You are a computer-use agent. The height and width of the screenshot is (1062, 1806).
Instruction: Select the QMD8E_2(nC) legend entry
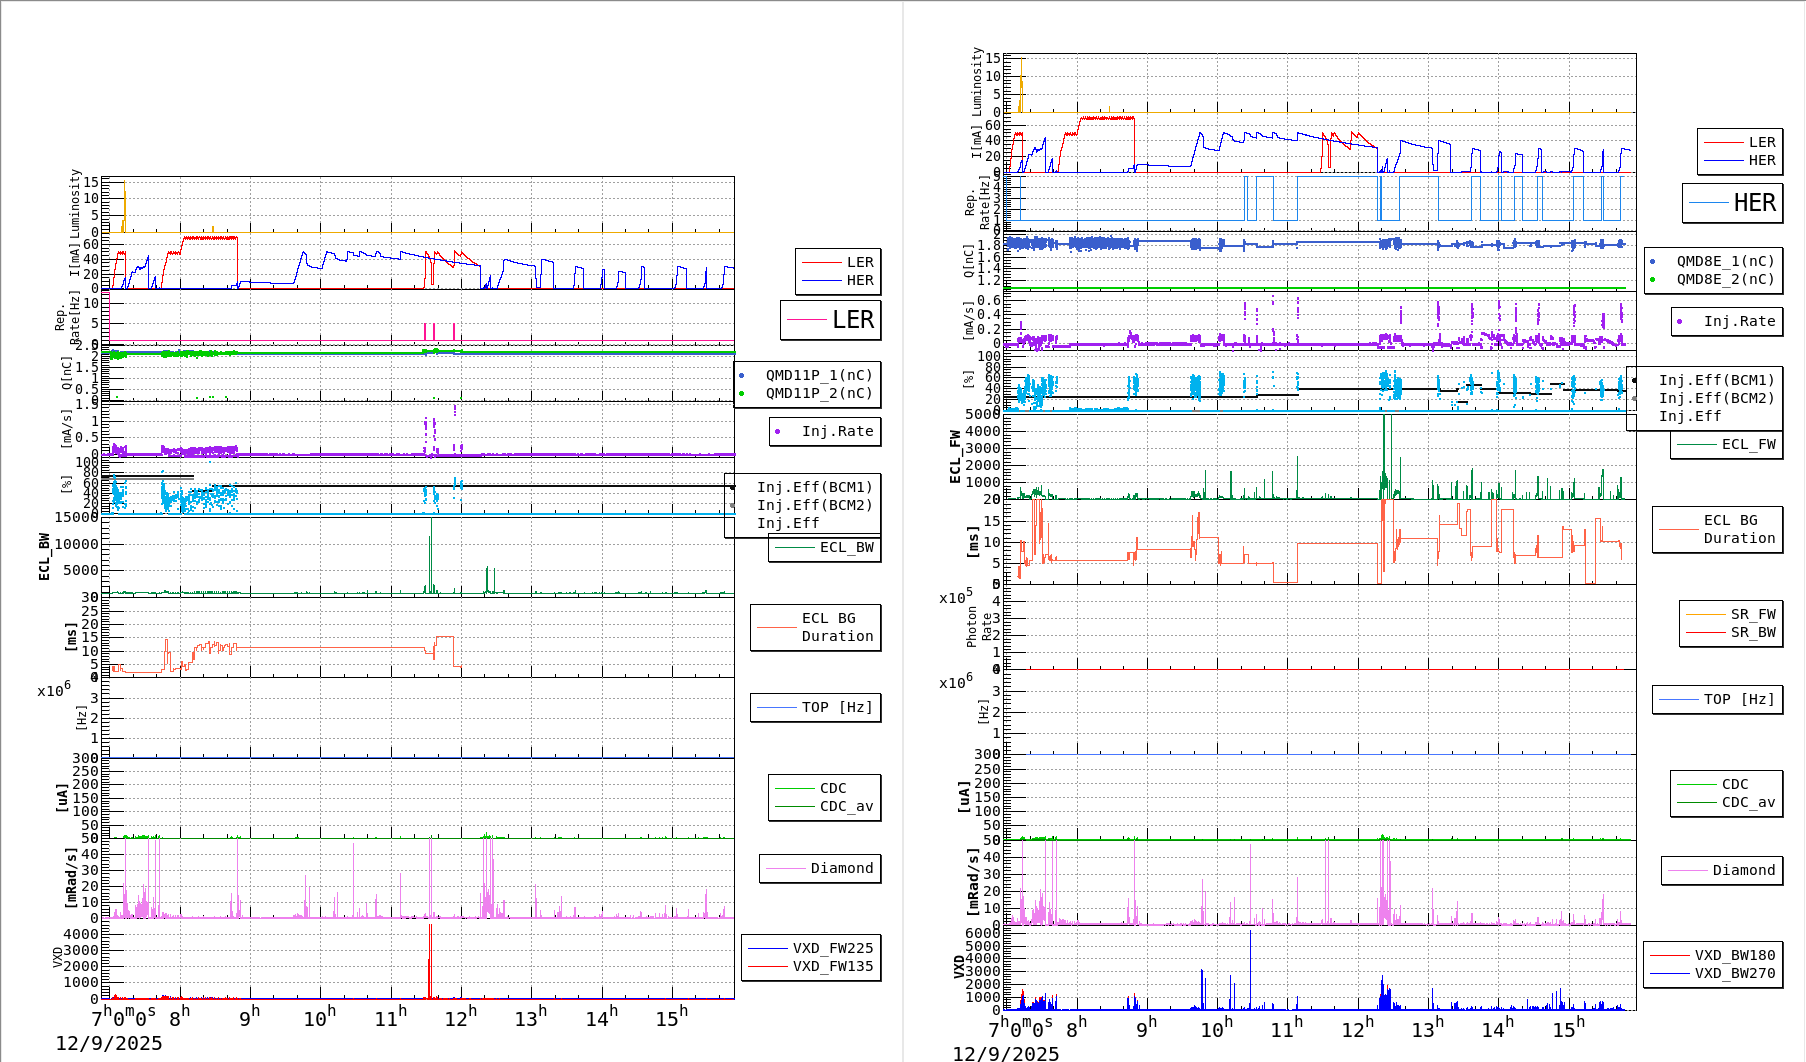tap(1725, 279)
